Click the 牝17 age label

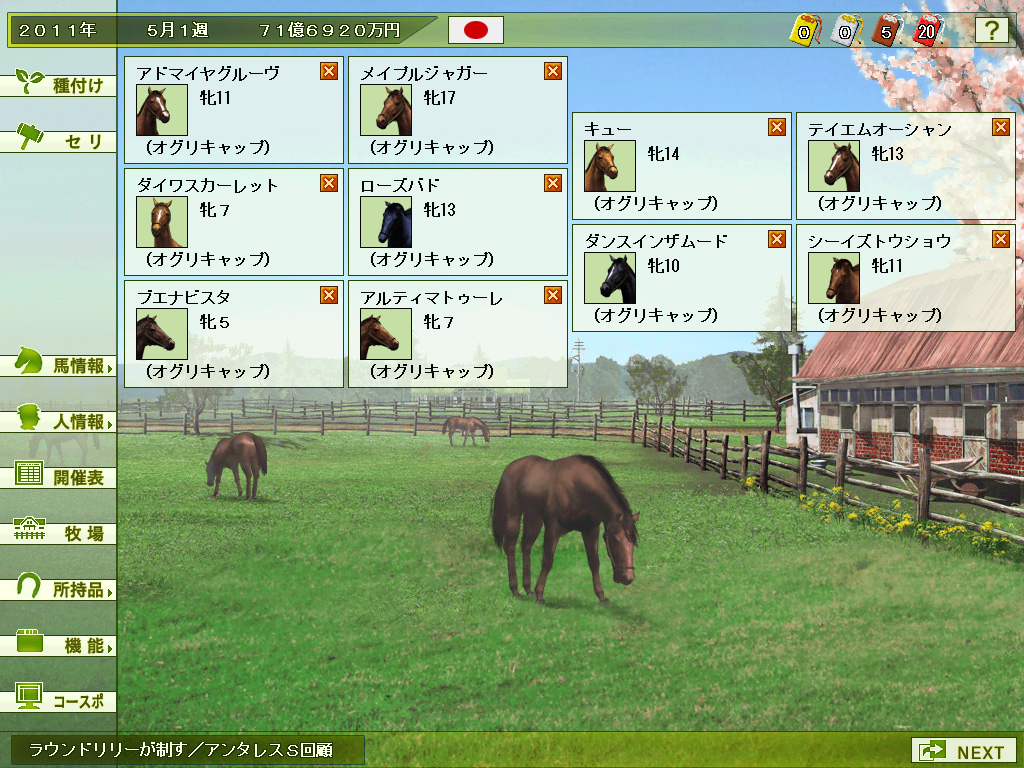click(440, 98)
